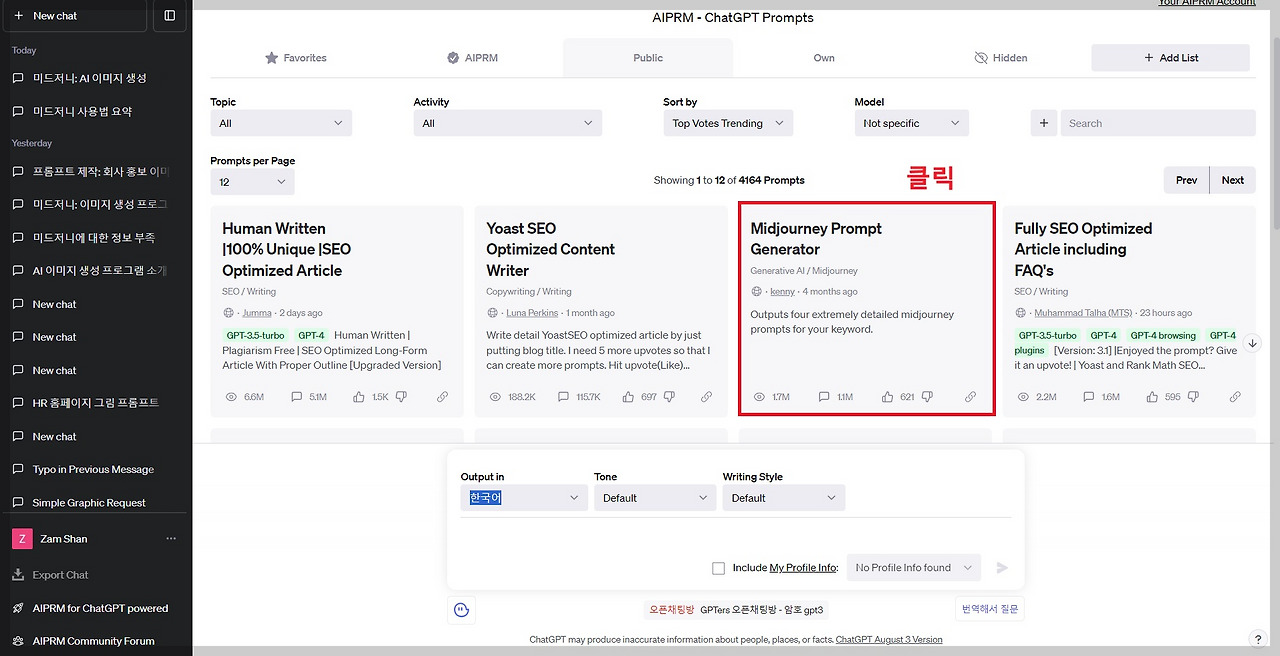This screenshot has width=1280, height=656.
Task: Copy link of Midjourney Prompt Generator
Action: tap(970, 397)
